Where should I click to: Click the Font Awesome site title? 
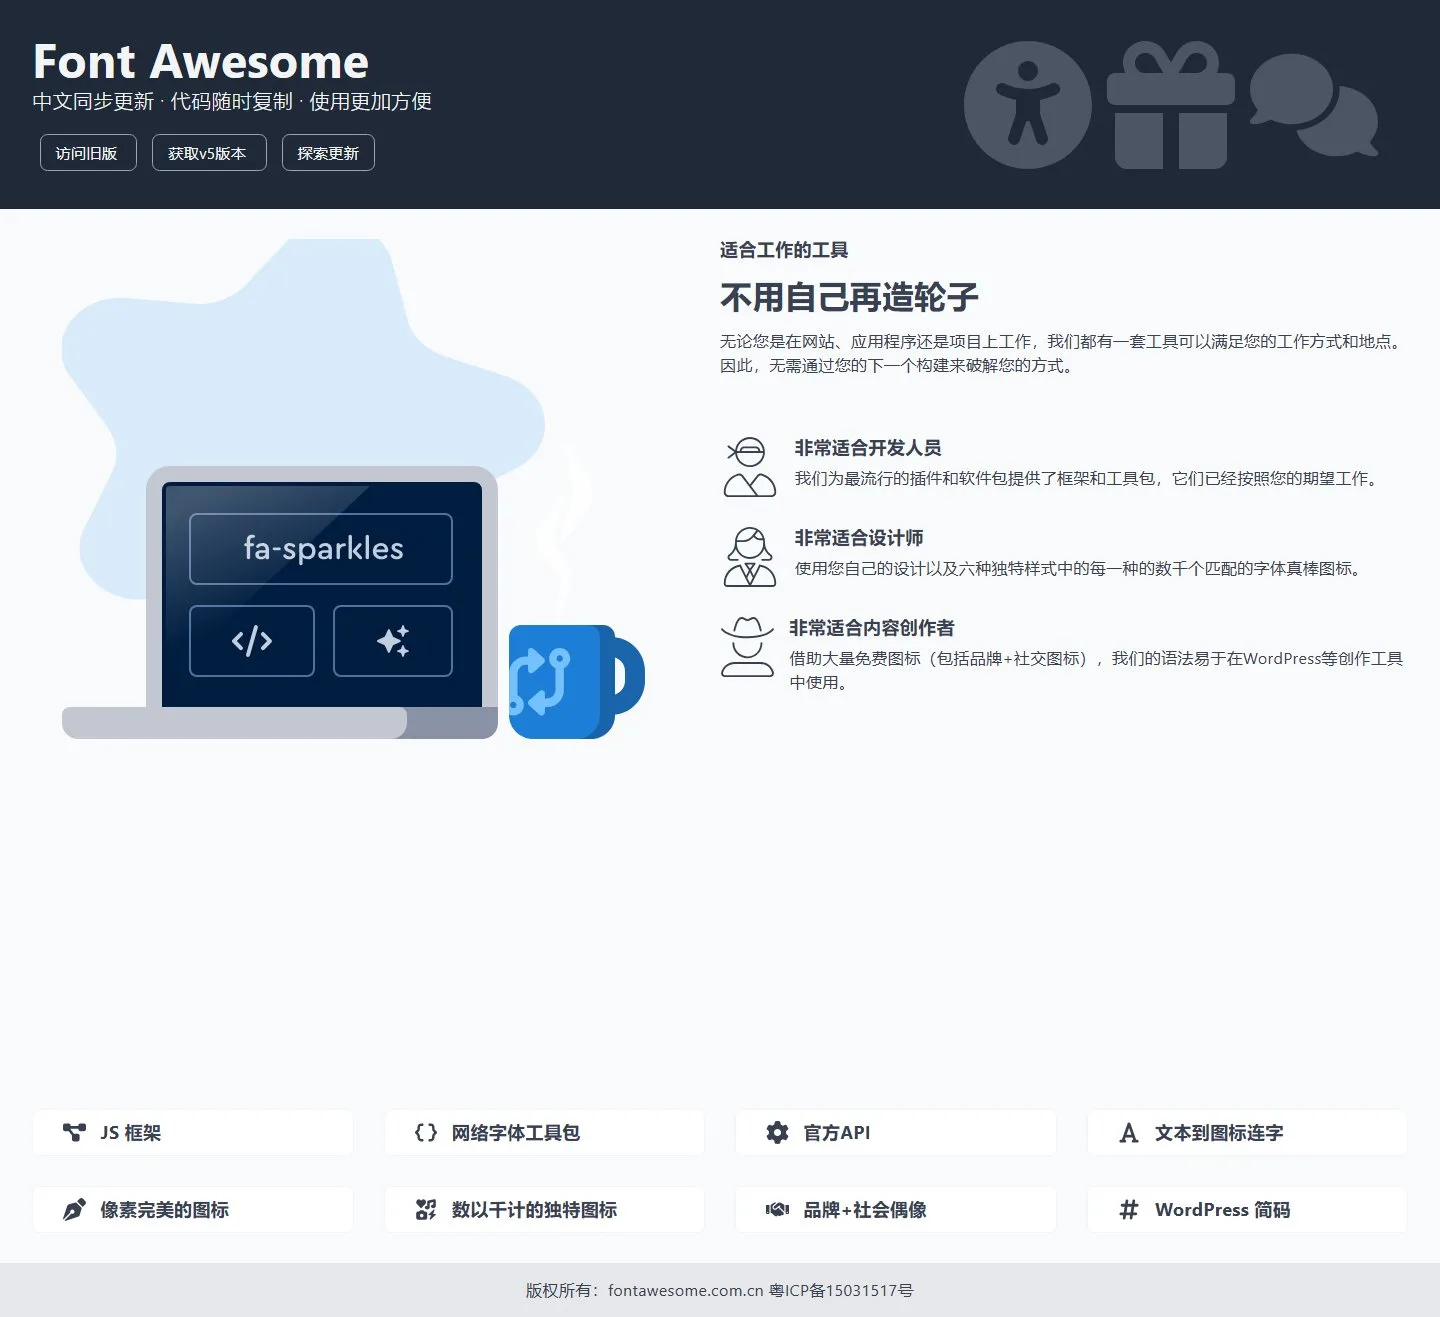(x=201, y=62)
